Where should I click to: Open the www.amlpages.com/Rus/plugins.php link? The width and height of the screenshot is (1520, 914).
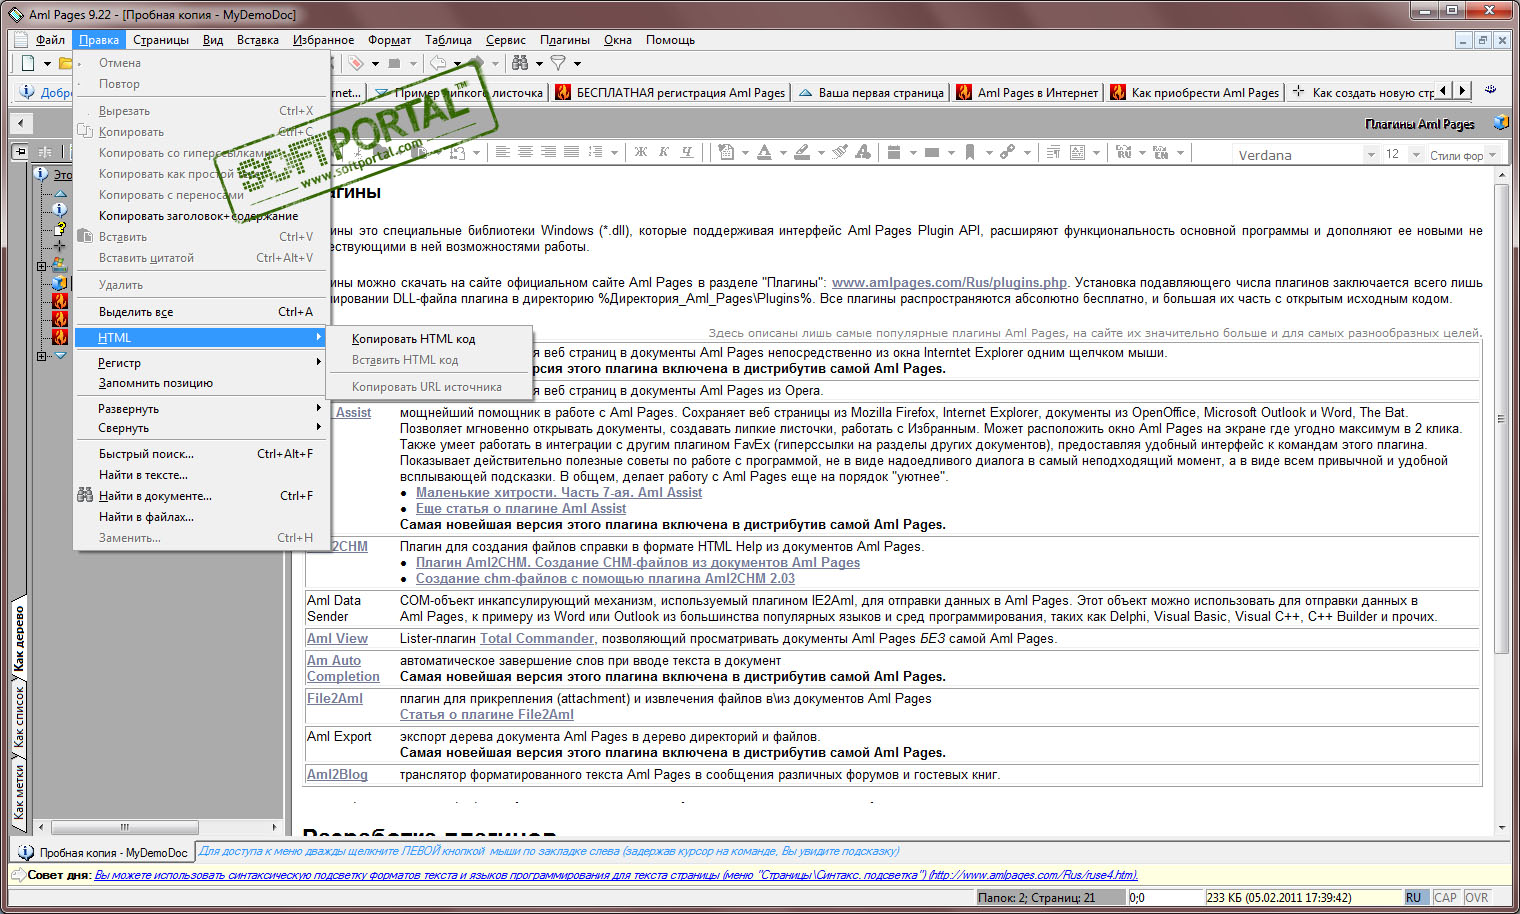click(949, 282)
